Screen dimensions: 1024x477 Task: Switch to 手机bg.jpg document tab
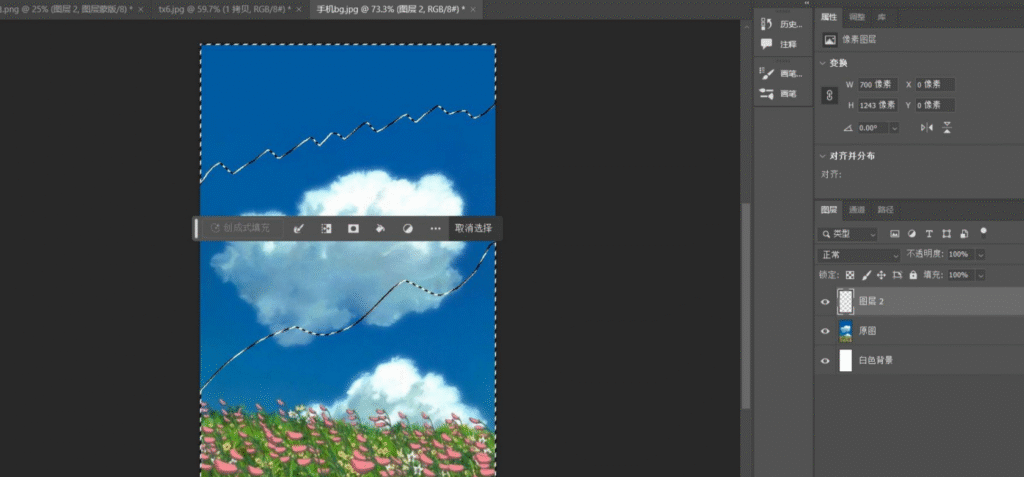pos(390,10)
